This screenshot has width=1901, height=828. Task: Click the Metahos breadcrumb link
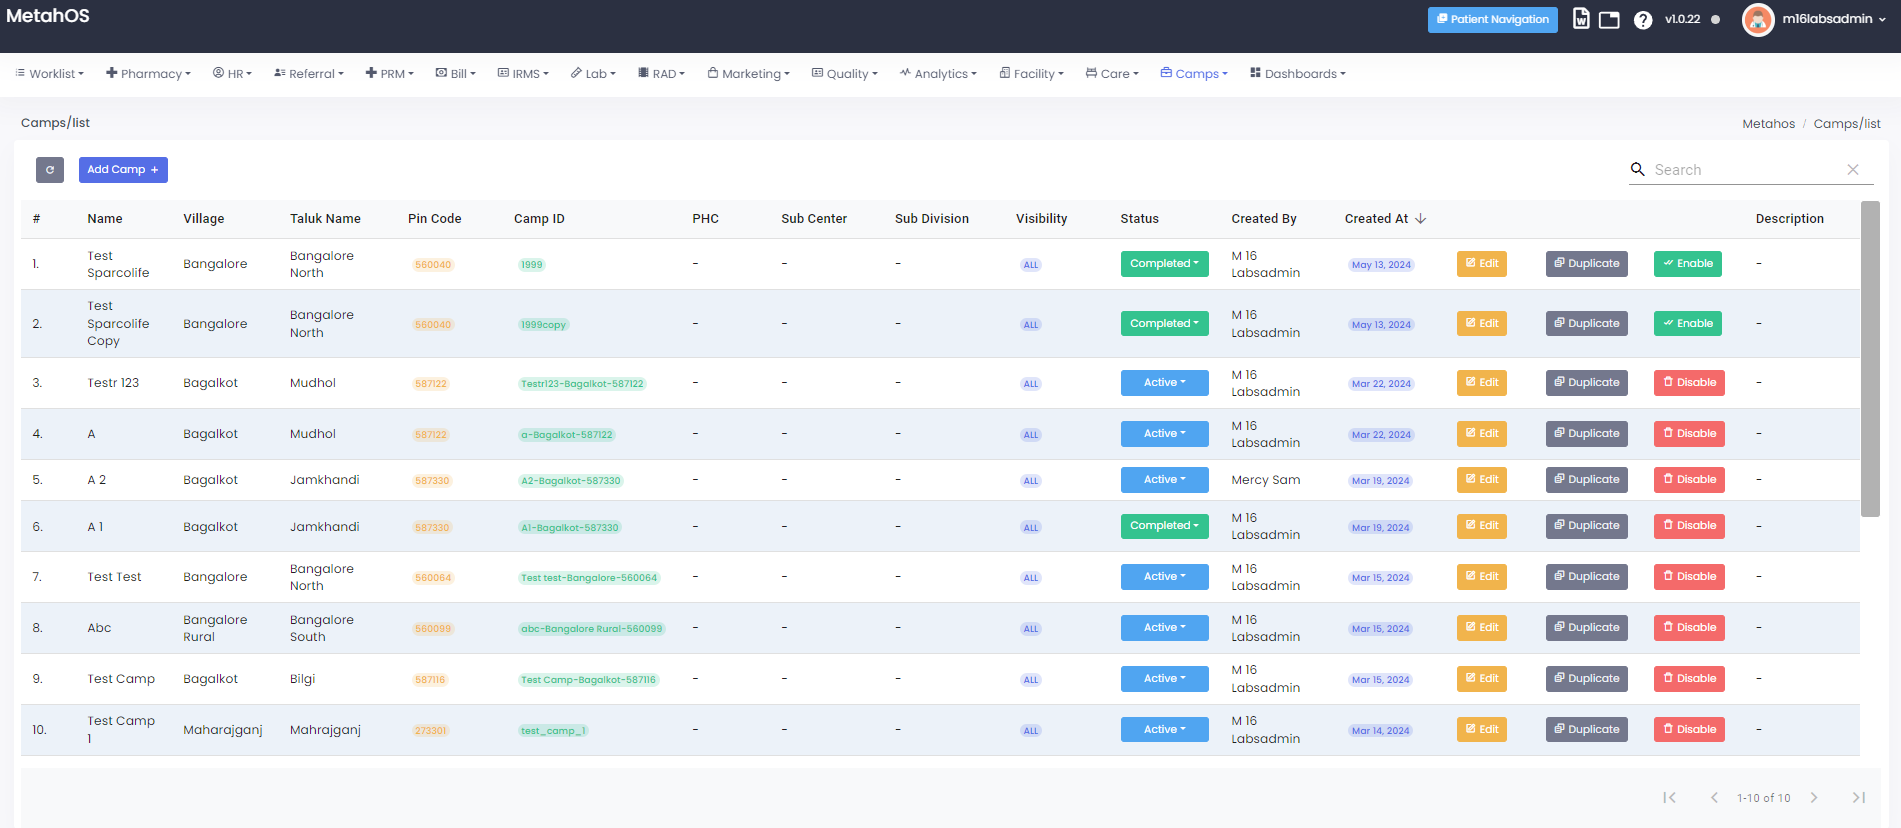click(x=1769, y=124)
